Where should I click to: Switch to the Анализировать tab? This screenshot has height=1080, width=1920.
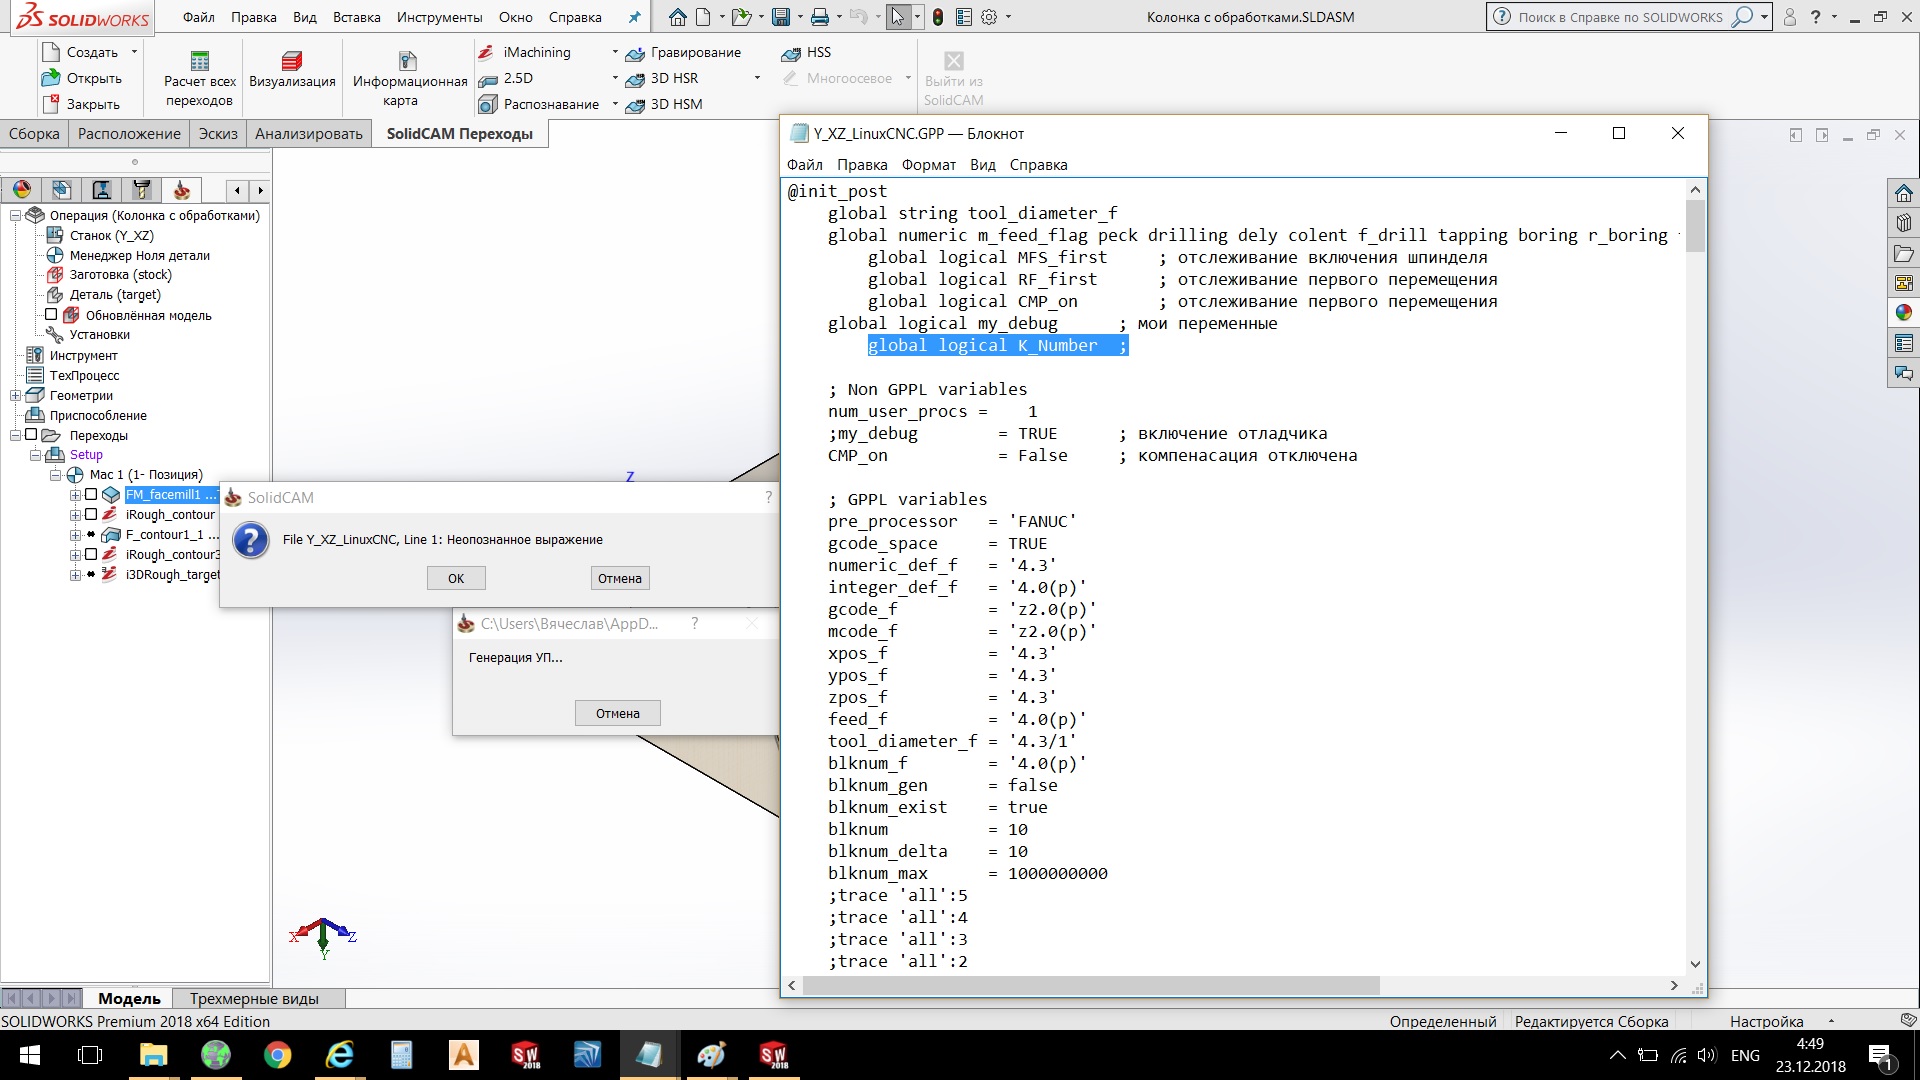[x=308, y=133]
